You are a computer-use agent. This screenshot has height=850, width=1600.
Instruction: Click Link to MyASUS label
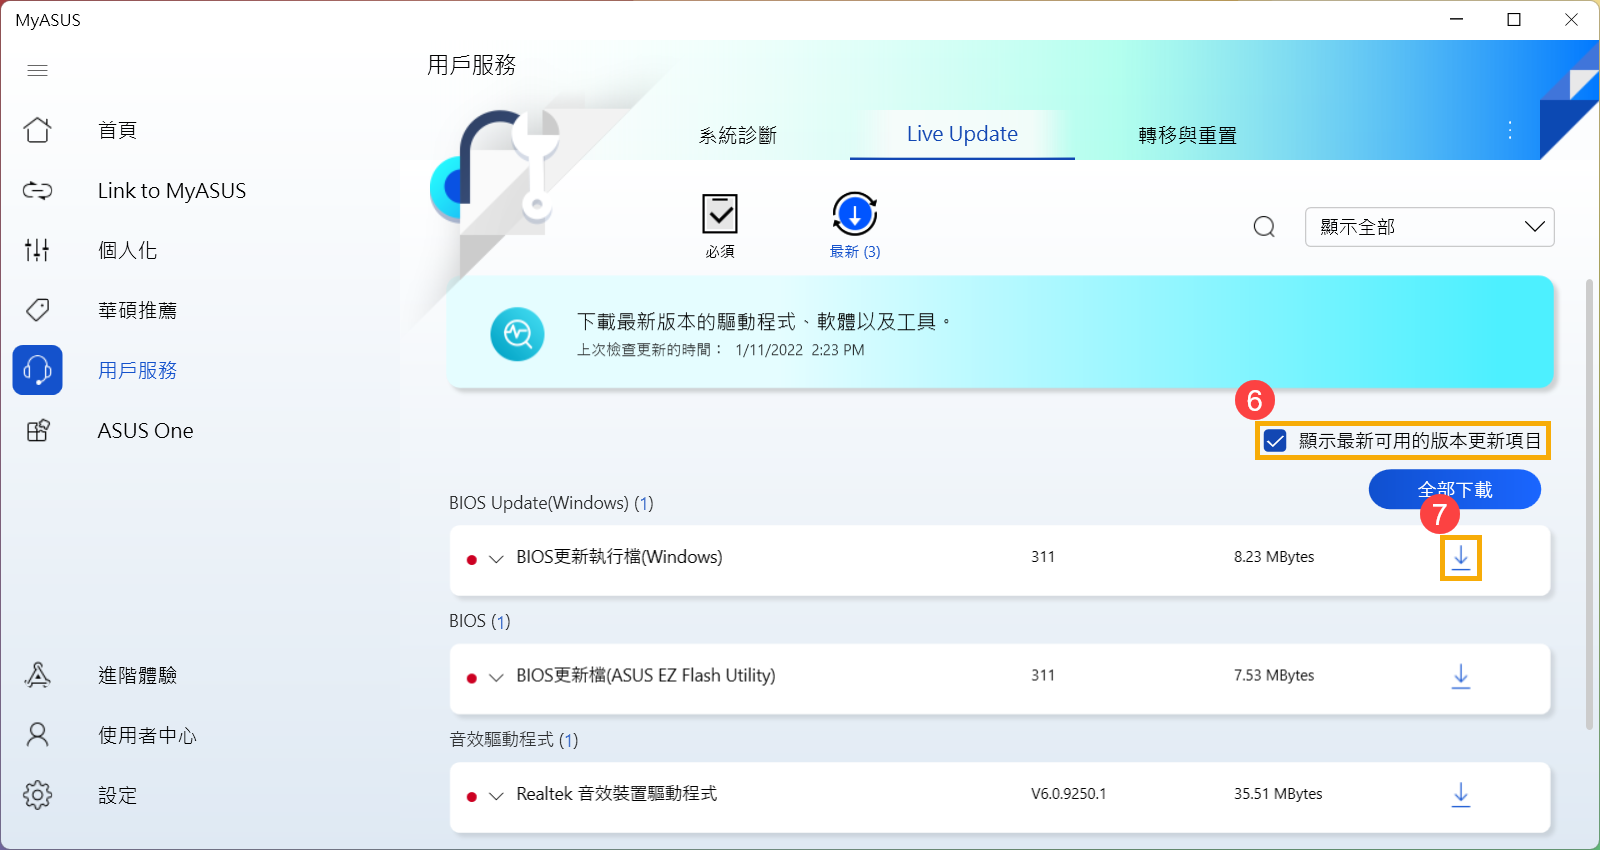[172, 190]
